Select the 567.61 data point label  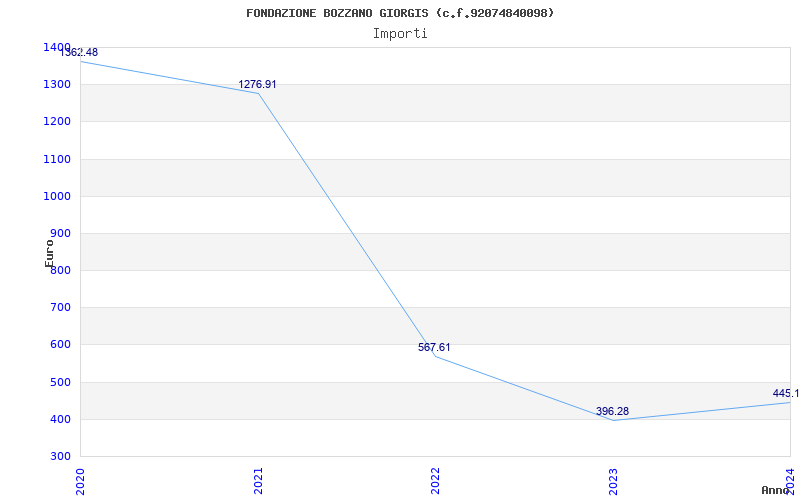click(x=434, y=347)
